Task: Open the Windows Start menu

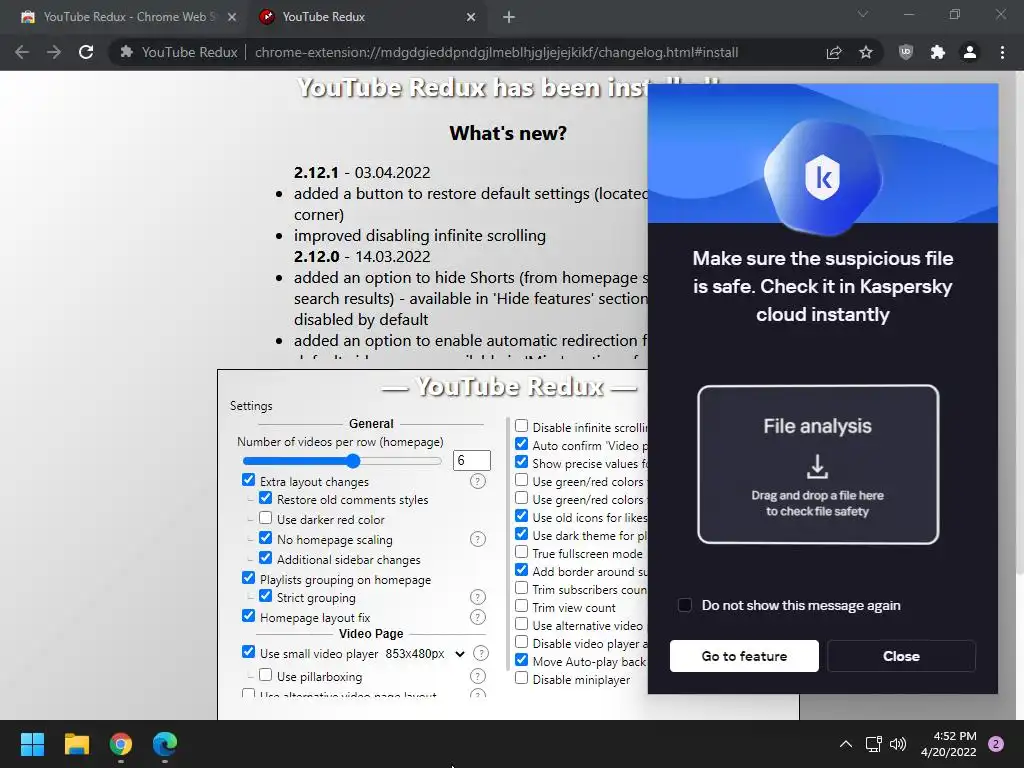Action: pos(32,744)
